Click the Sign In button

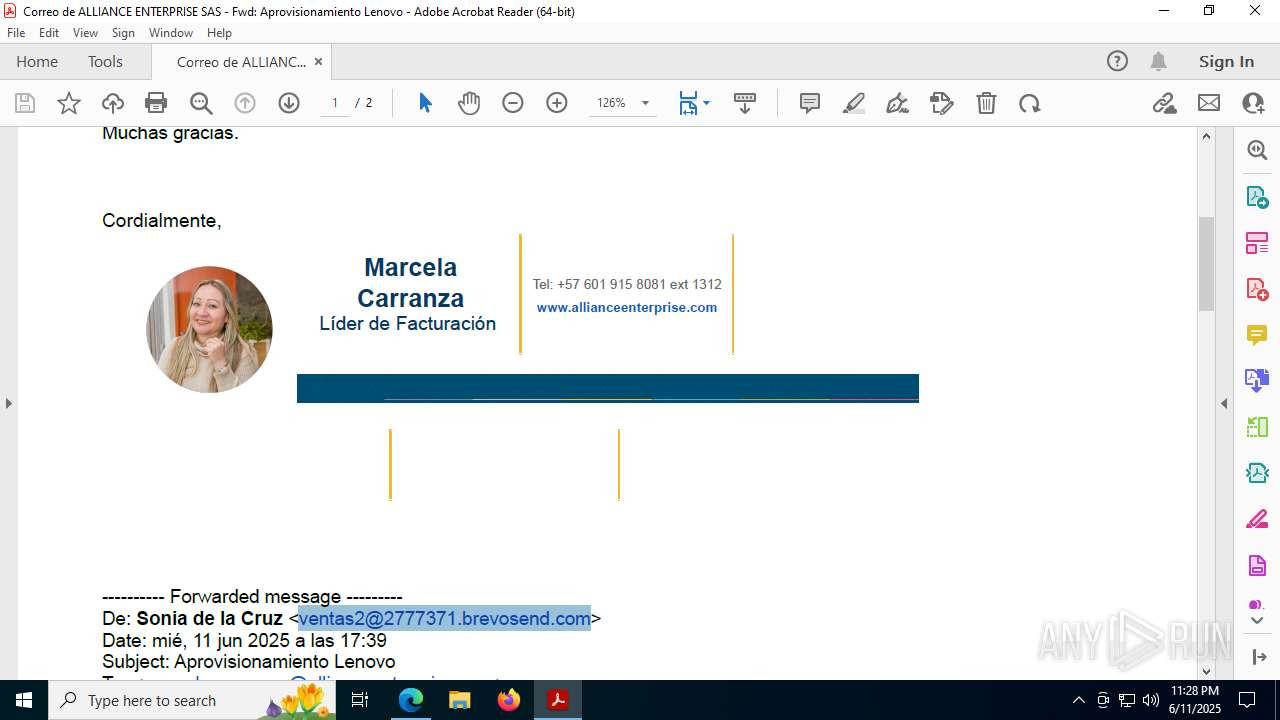pos(1226,61)
